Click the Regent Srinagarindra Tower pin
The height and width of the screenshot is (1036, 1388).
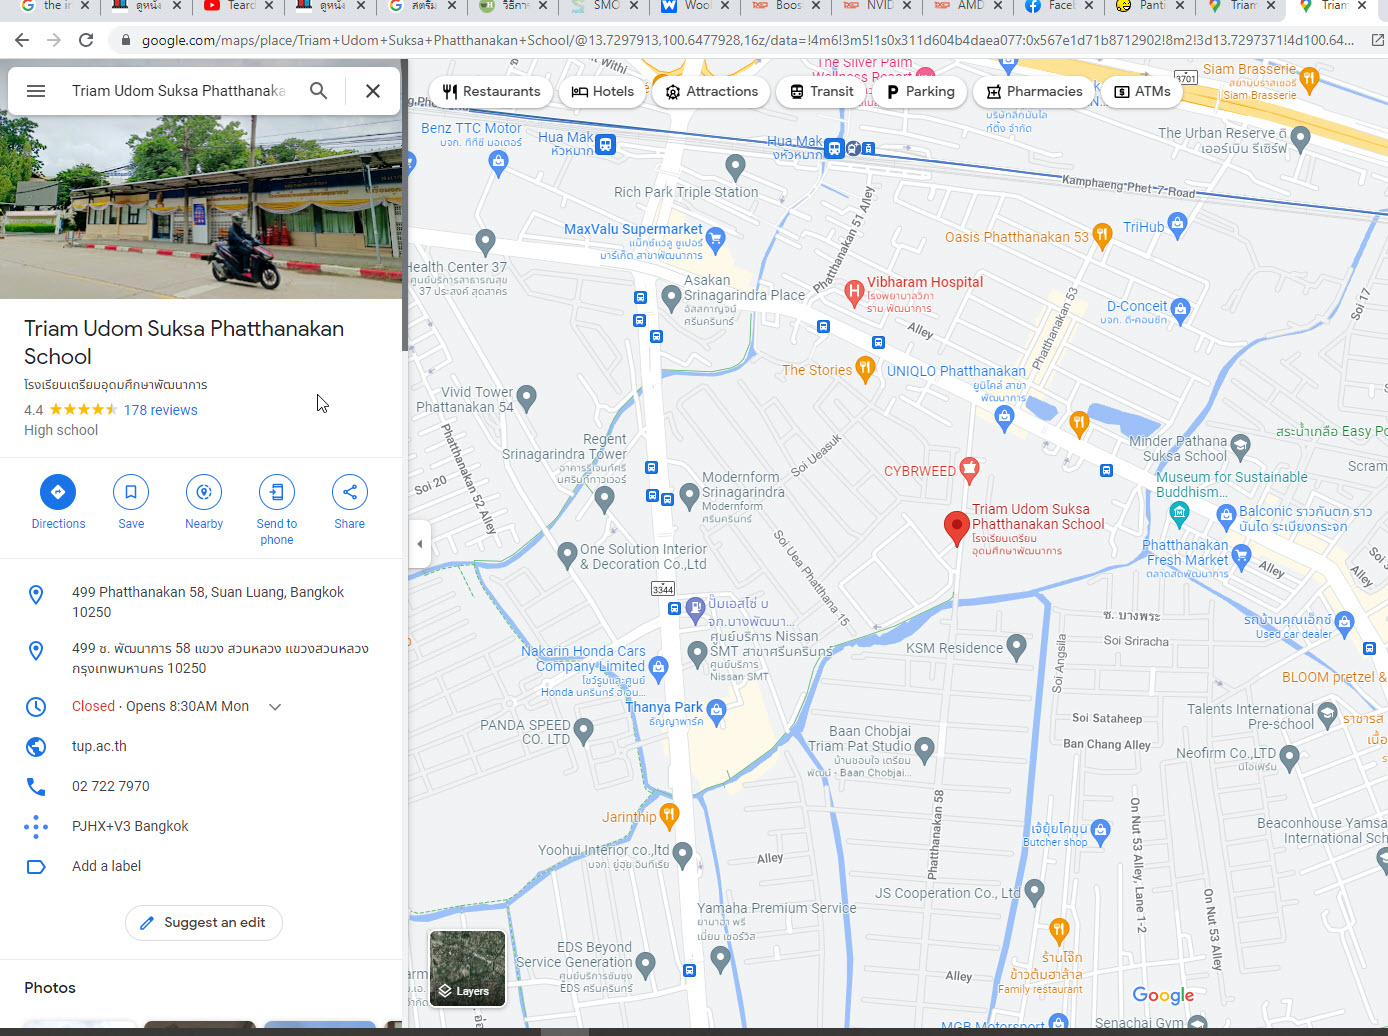(x=604, y=499)
